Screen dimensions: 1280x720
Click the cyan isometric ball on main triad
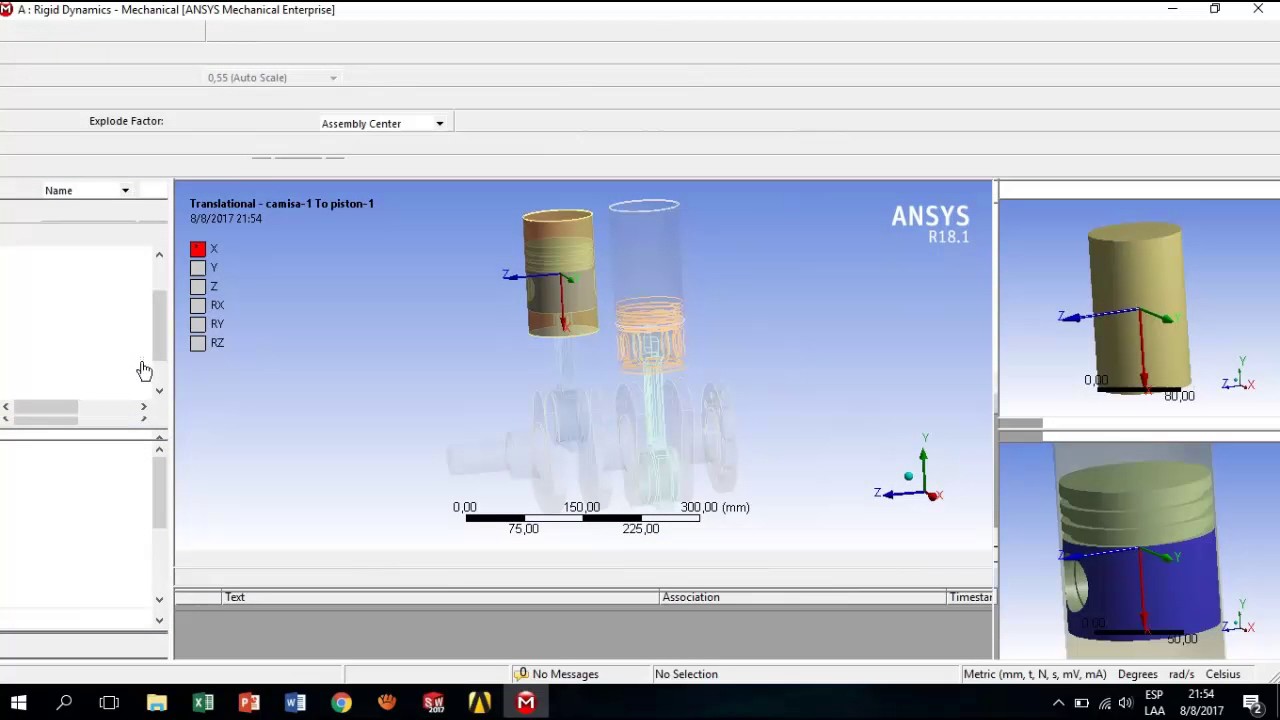tap(908, 477)
